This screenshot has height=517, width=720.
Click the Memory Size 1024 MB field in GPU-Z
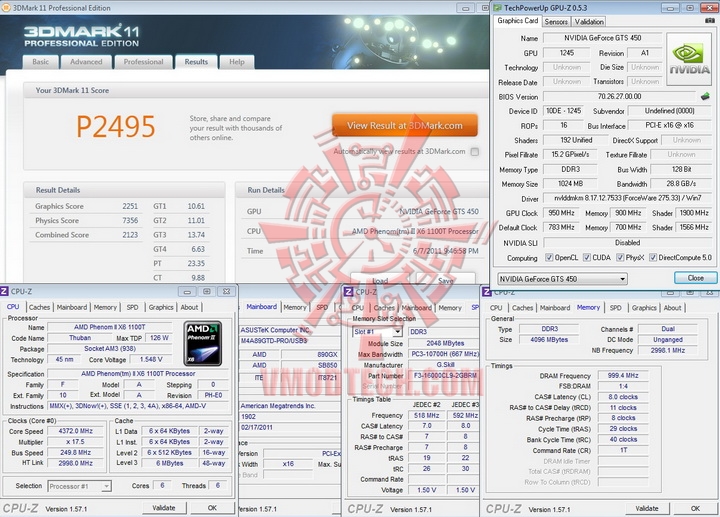(x=570, y=184)
